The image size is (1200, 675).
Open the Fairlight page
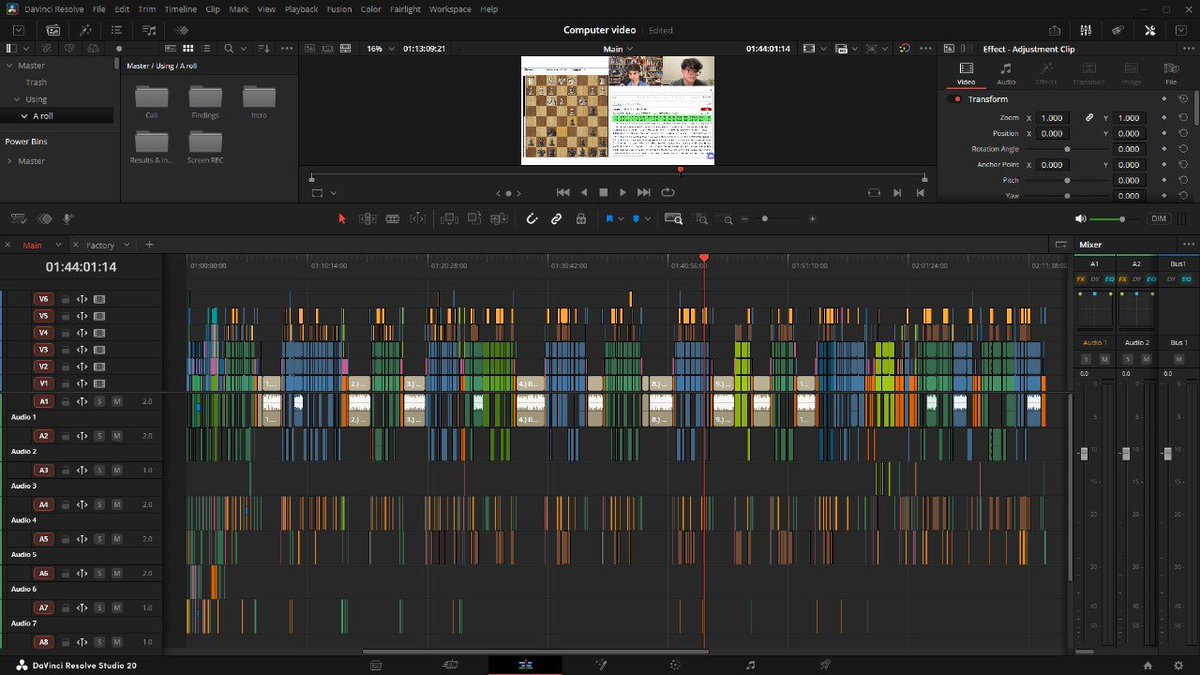tap(751, 664)
